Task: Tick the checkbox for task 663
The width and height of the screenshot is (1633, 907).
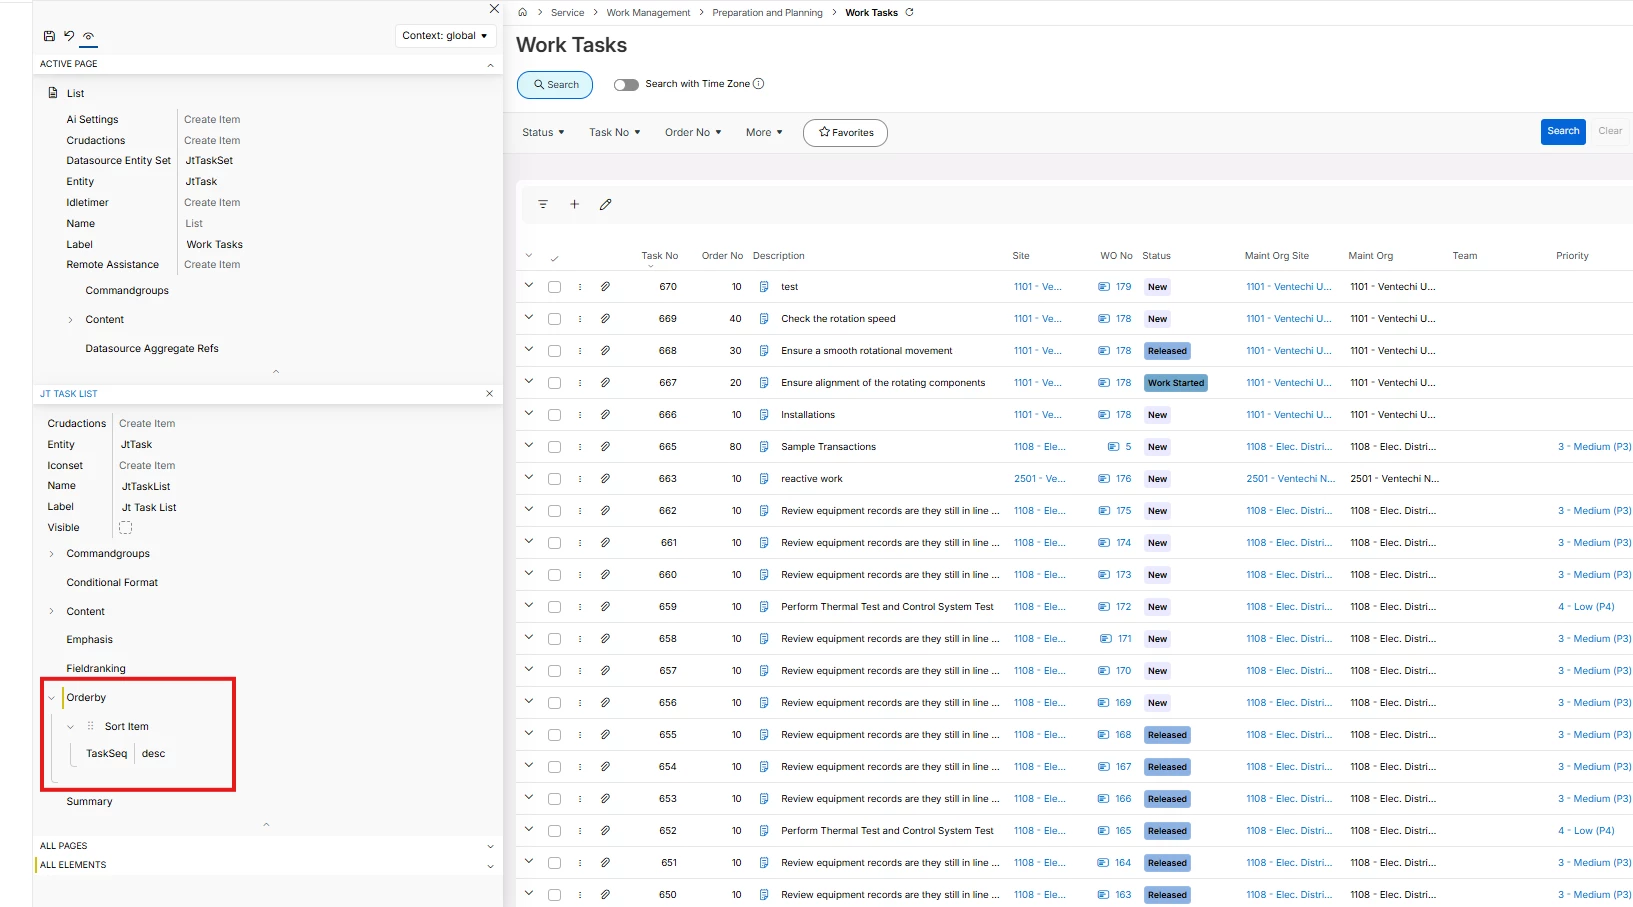Action: click(555, 479)
